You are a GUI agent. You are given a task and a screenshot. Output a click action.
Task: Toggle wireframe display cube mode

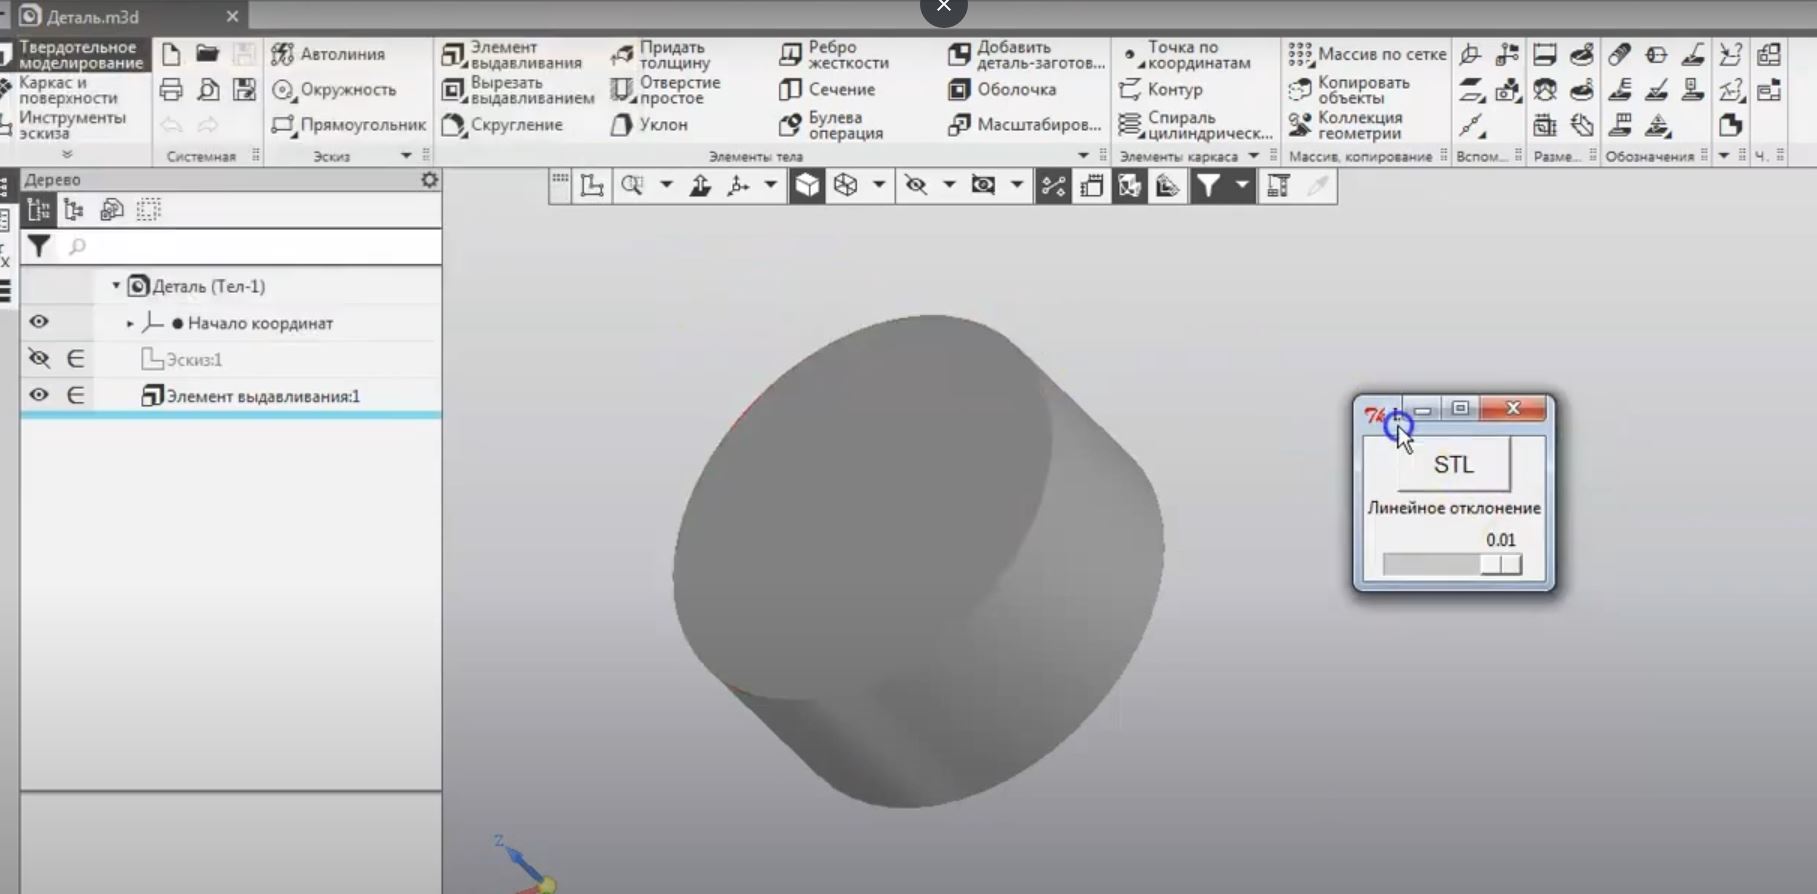846,186
